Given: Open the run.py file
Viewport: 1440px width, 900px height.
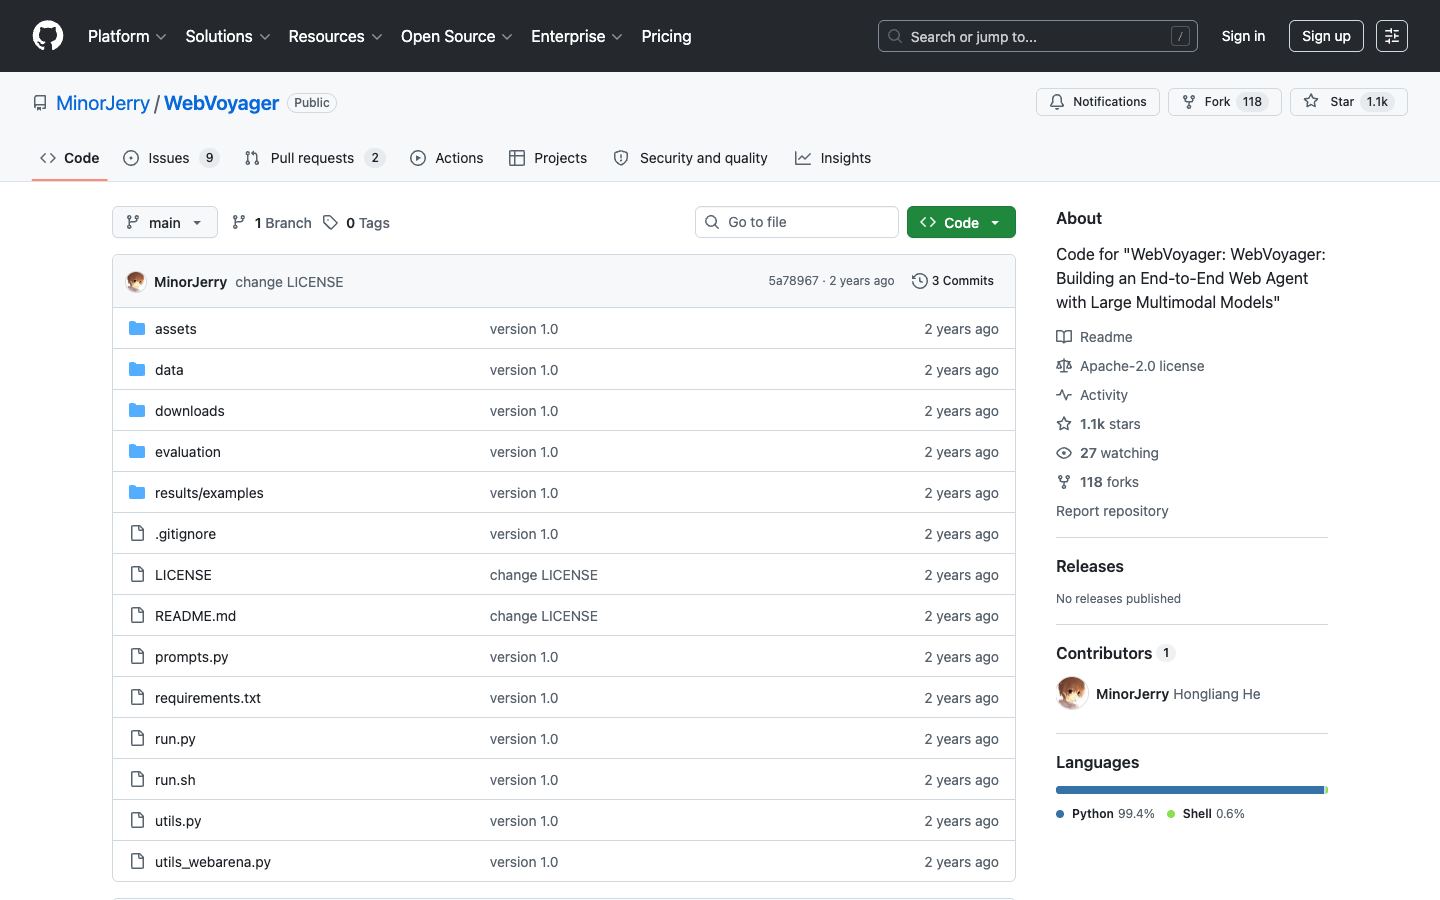Looking at the screenshot, I should pos(175,739).
